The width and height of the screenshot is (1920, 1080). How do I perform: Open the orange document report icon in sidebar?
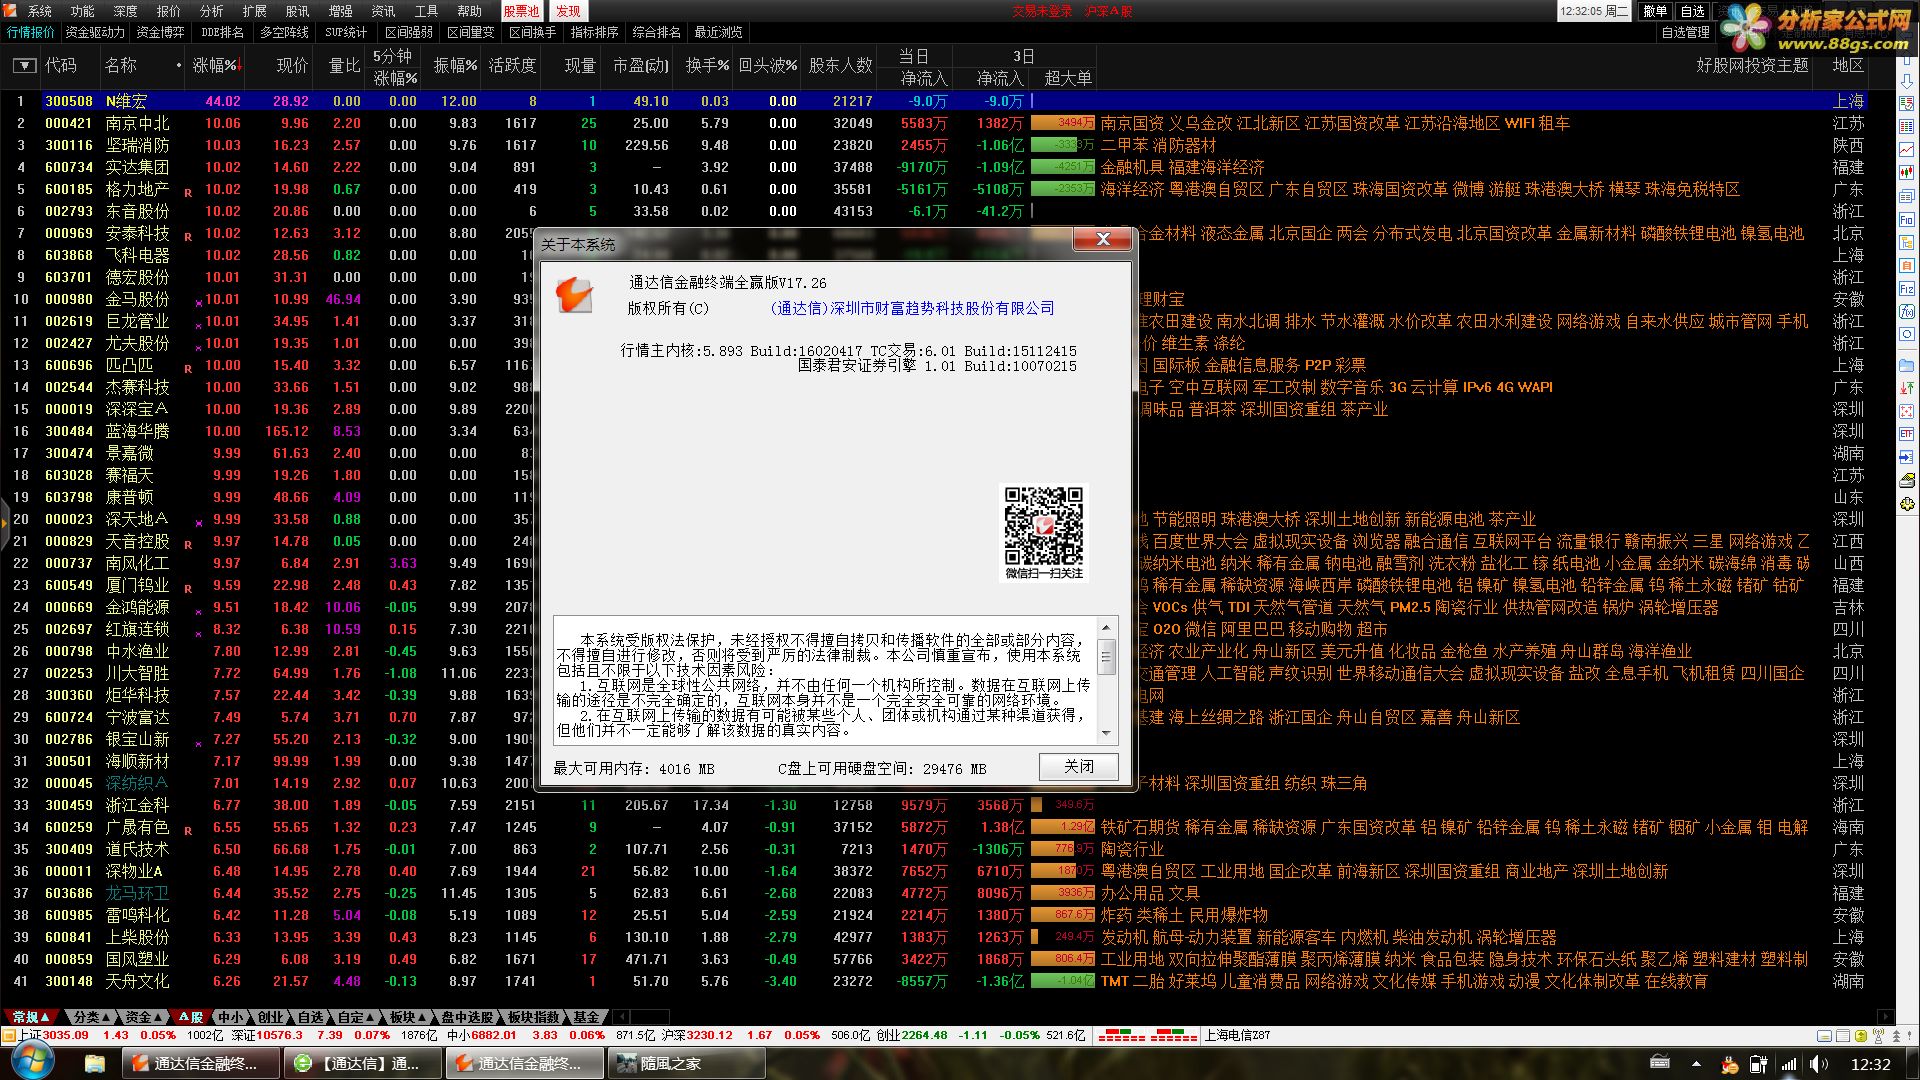1907,265
